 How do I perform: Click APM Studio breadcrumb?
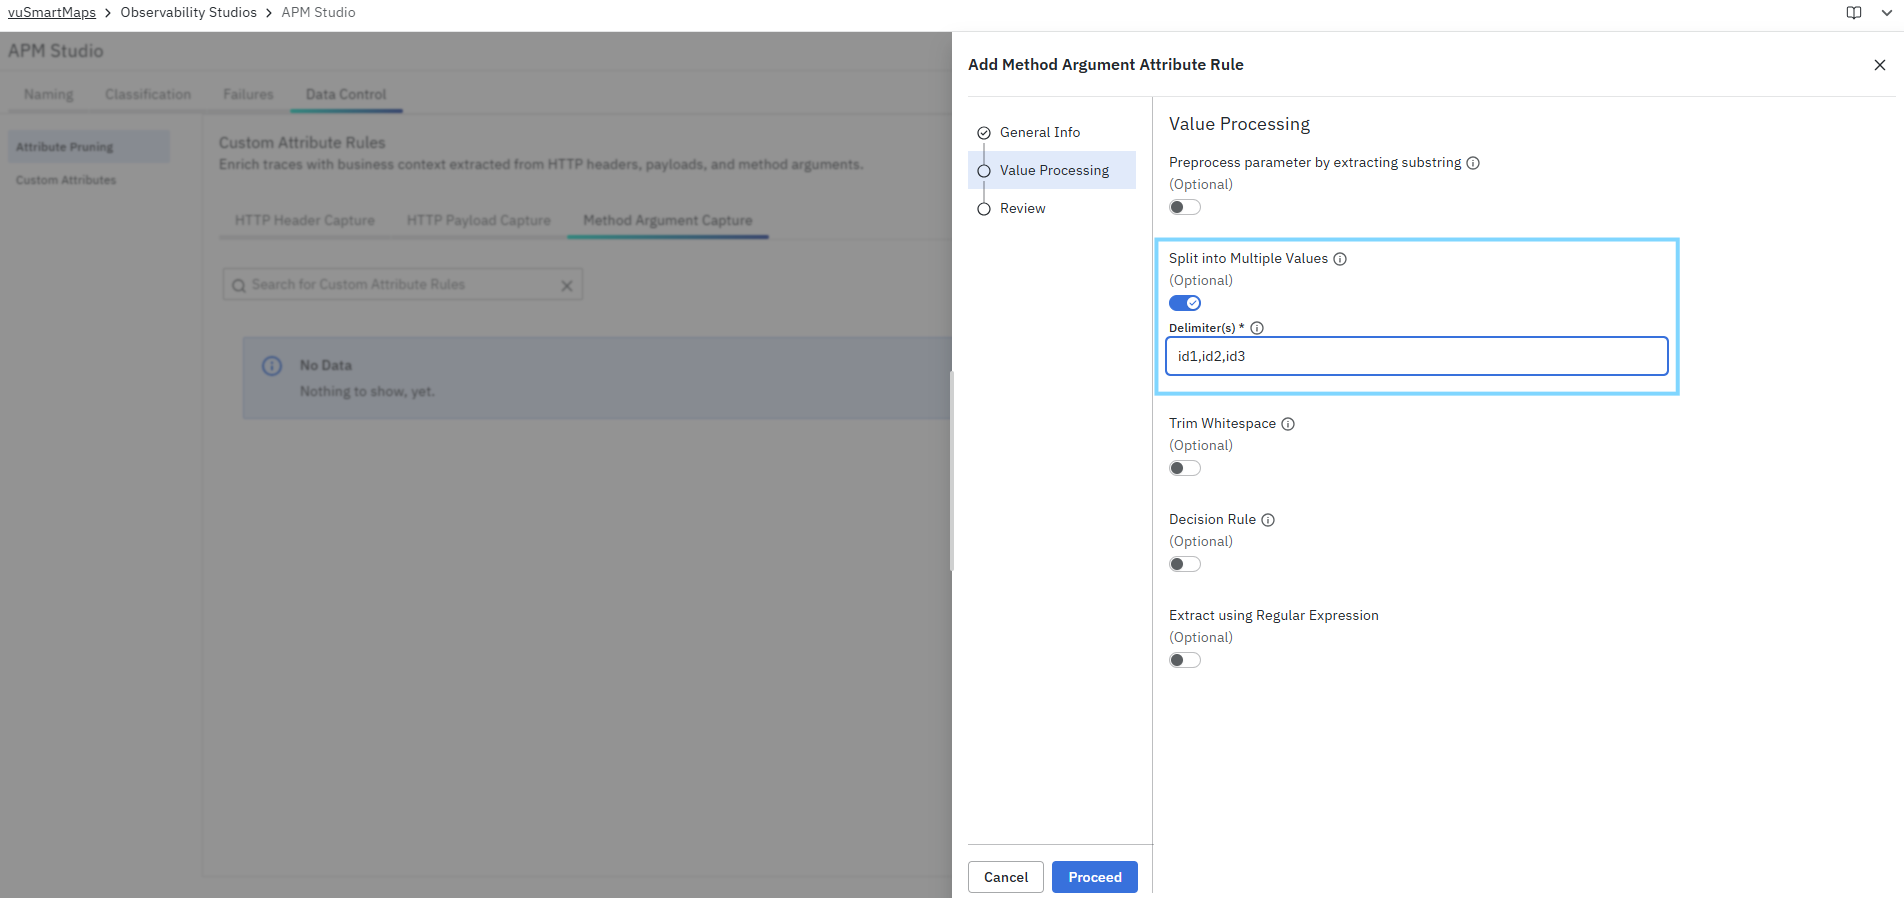pyautogui.click(x=318, y=13)
